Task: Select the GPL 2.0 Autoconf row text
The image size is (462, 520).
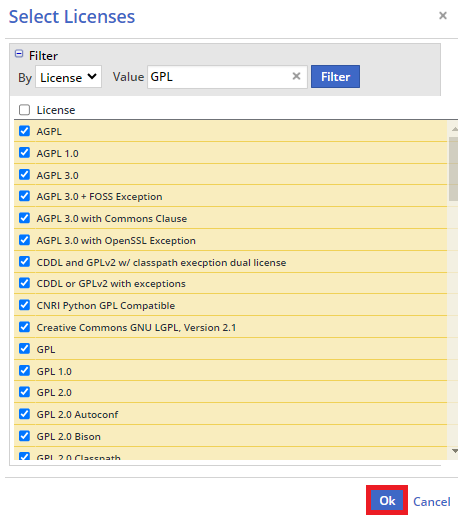Action: (77, 415)
